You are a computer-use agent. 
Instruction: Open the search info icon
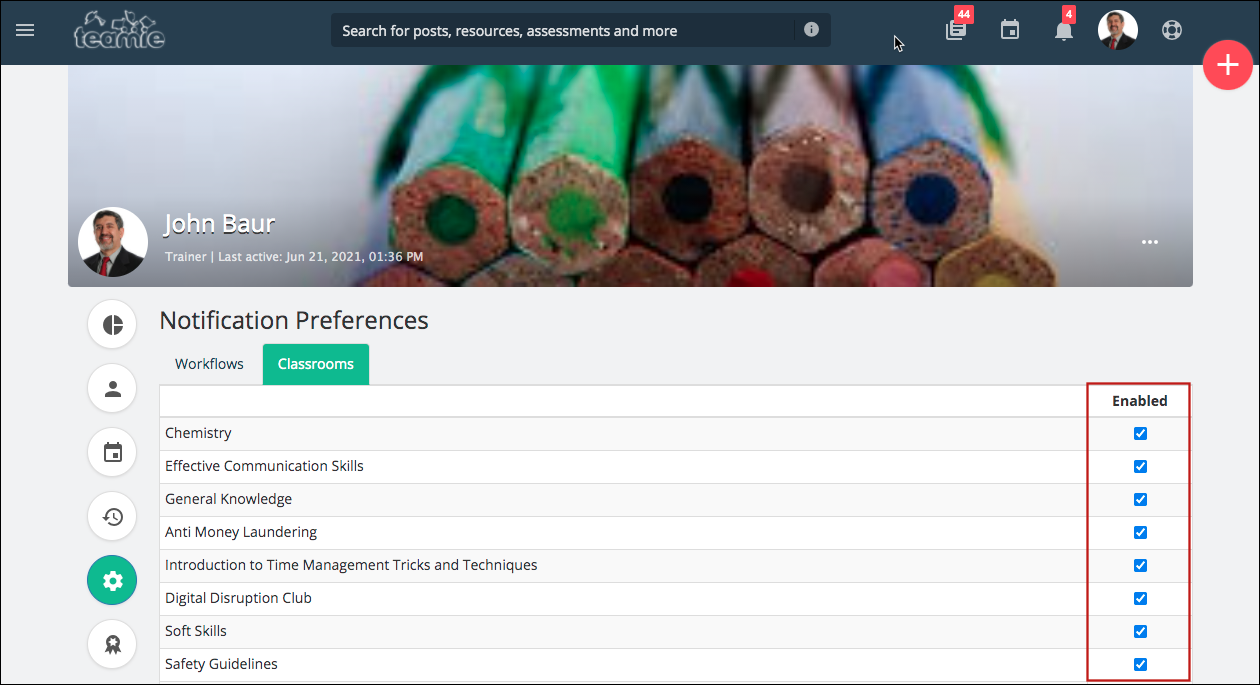(811, 30)
